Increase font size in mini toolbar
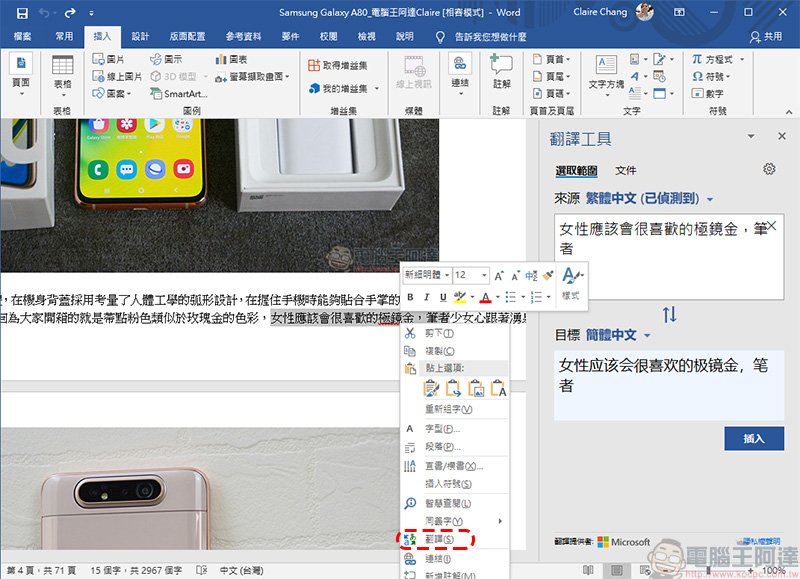The image size is (800, 579). (x=498, y=276)
